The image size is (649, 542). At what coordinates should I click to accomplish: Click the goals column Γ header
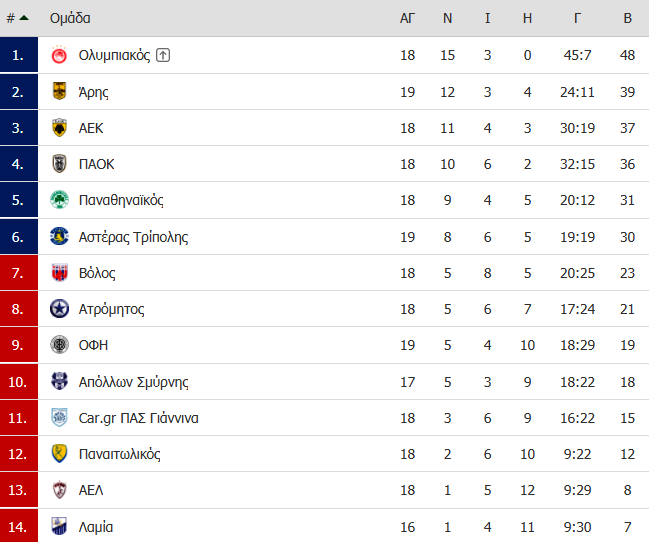577,18
